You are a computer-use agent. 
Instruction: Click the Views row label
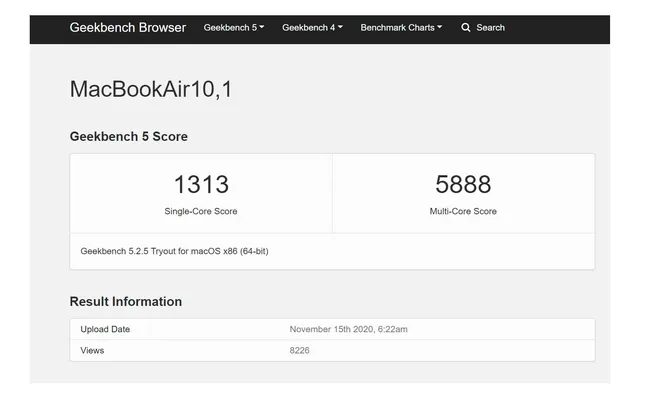(92, 350)
